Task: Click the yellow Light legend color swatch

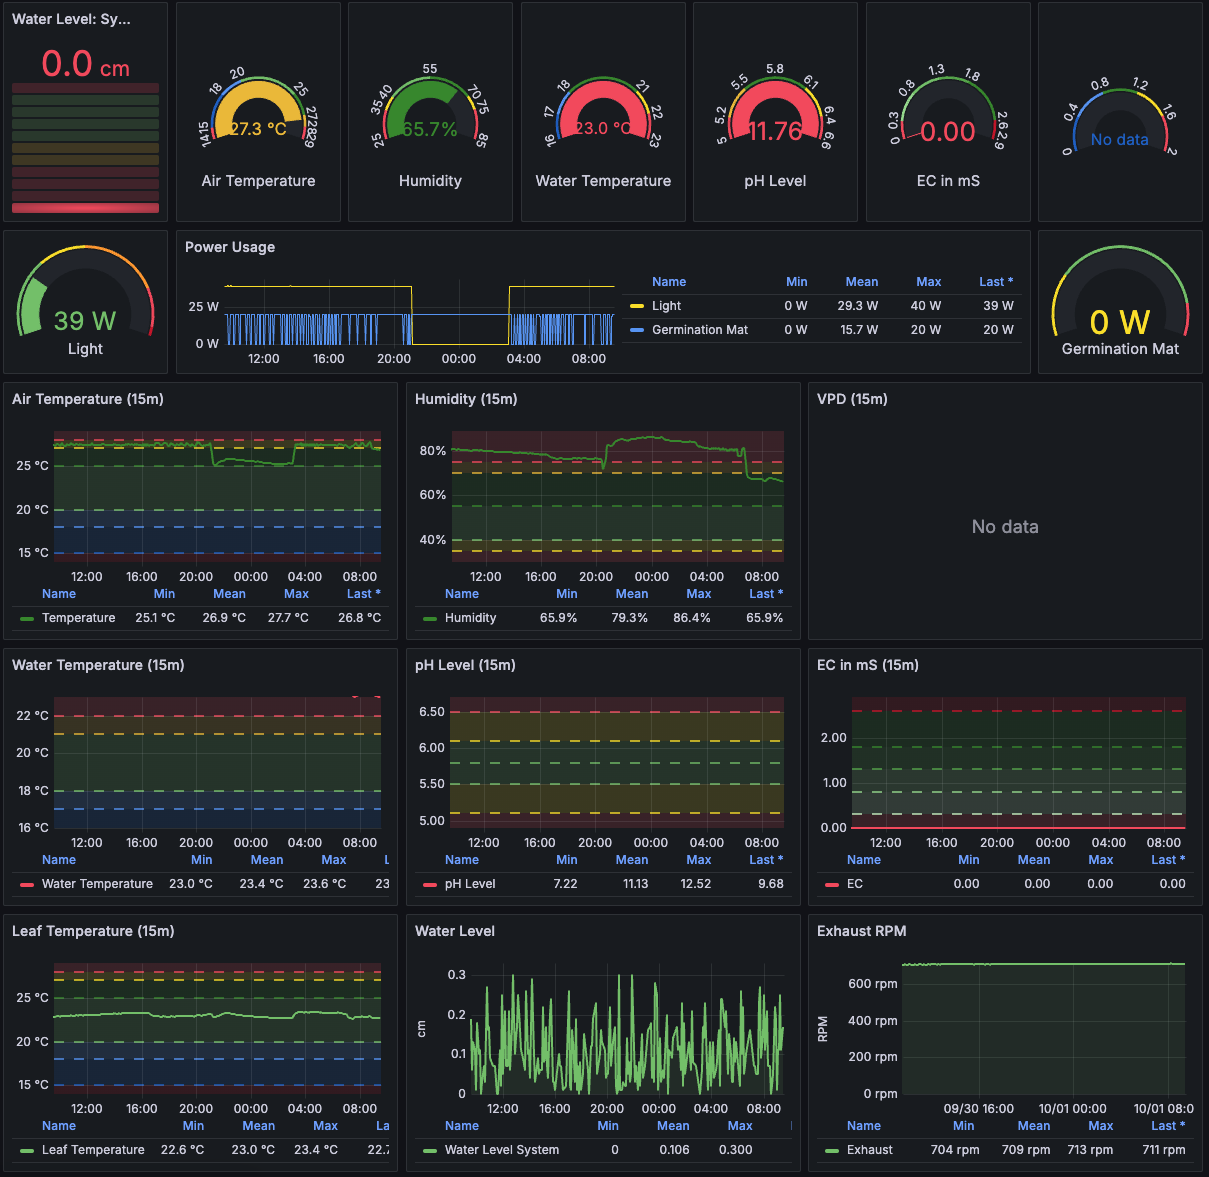Action: [x=637, y=306]
